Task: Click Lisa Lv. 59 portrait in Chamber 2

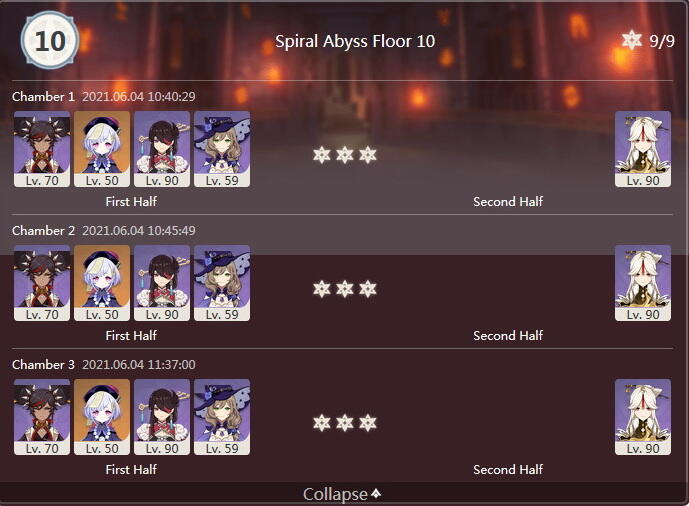Action: point(222,282)
